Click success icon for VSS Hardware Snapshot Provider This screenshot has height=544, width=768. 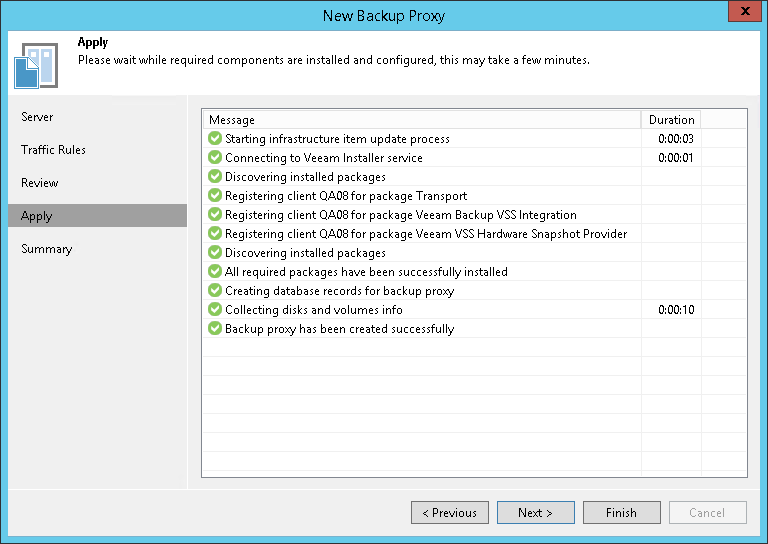click(214, 234)
